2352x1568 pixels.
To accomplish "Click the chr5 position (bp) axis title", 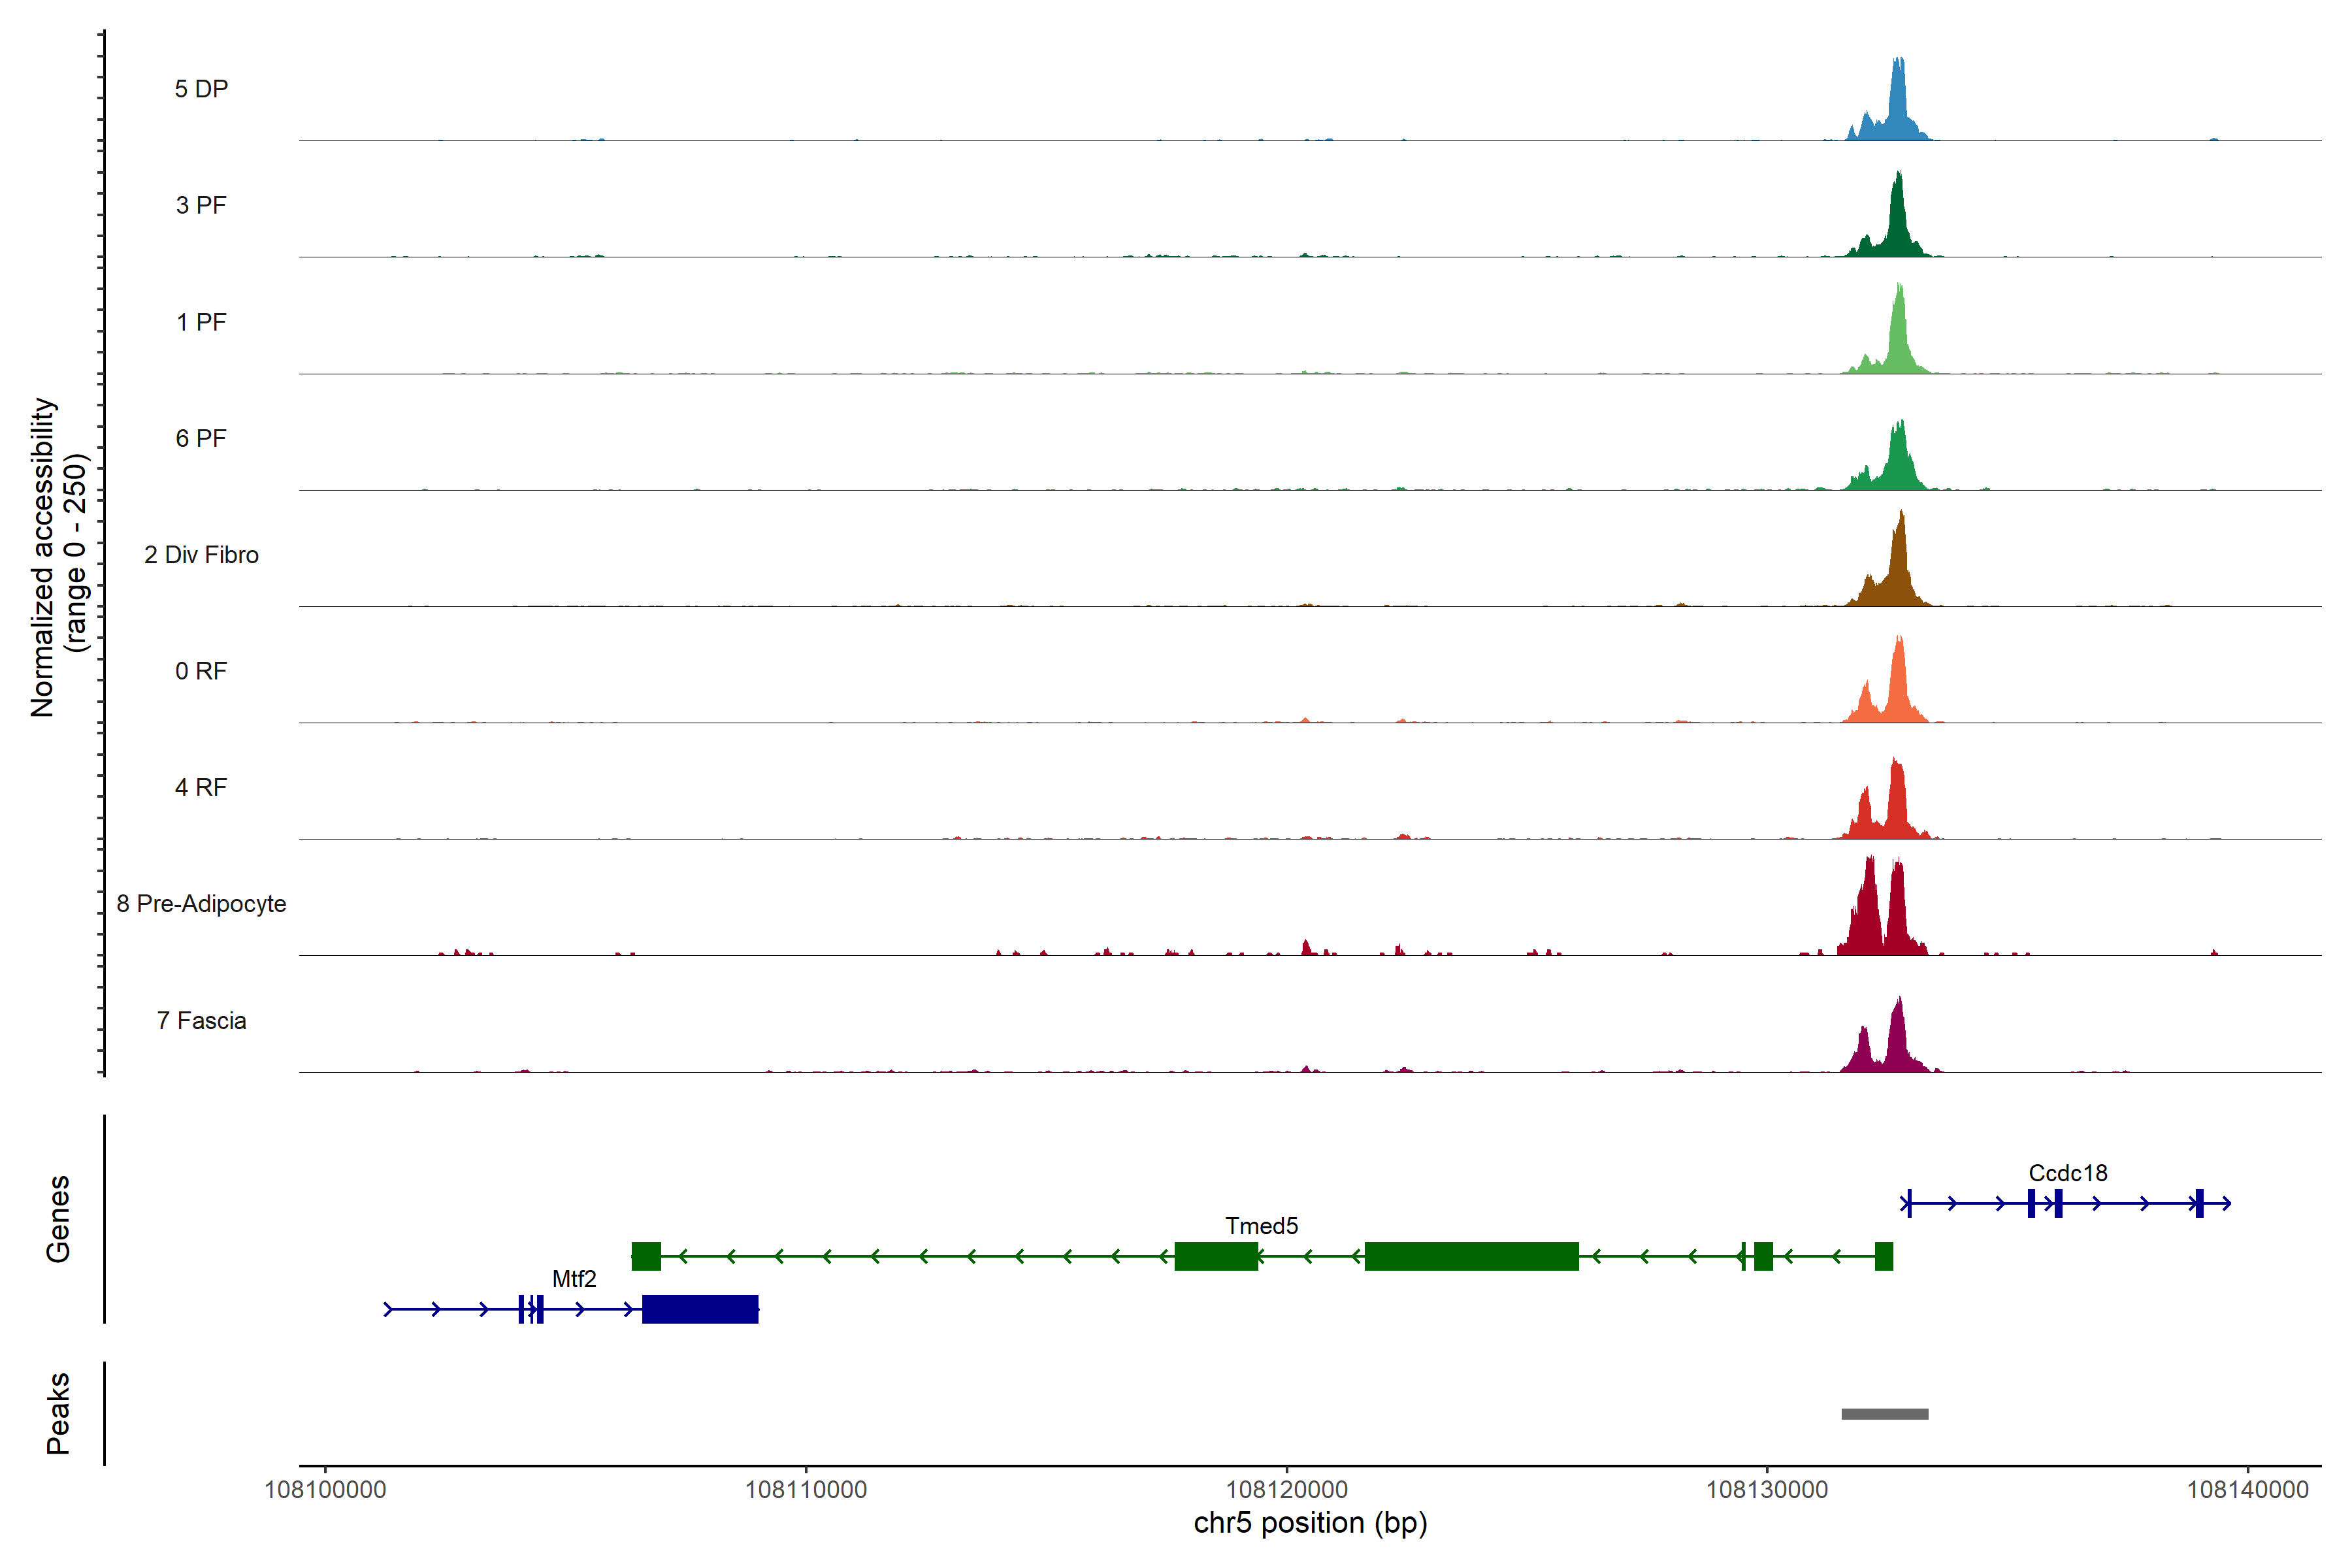I will (1310, 1523).
